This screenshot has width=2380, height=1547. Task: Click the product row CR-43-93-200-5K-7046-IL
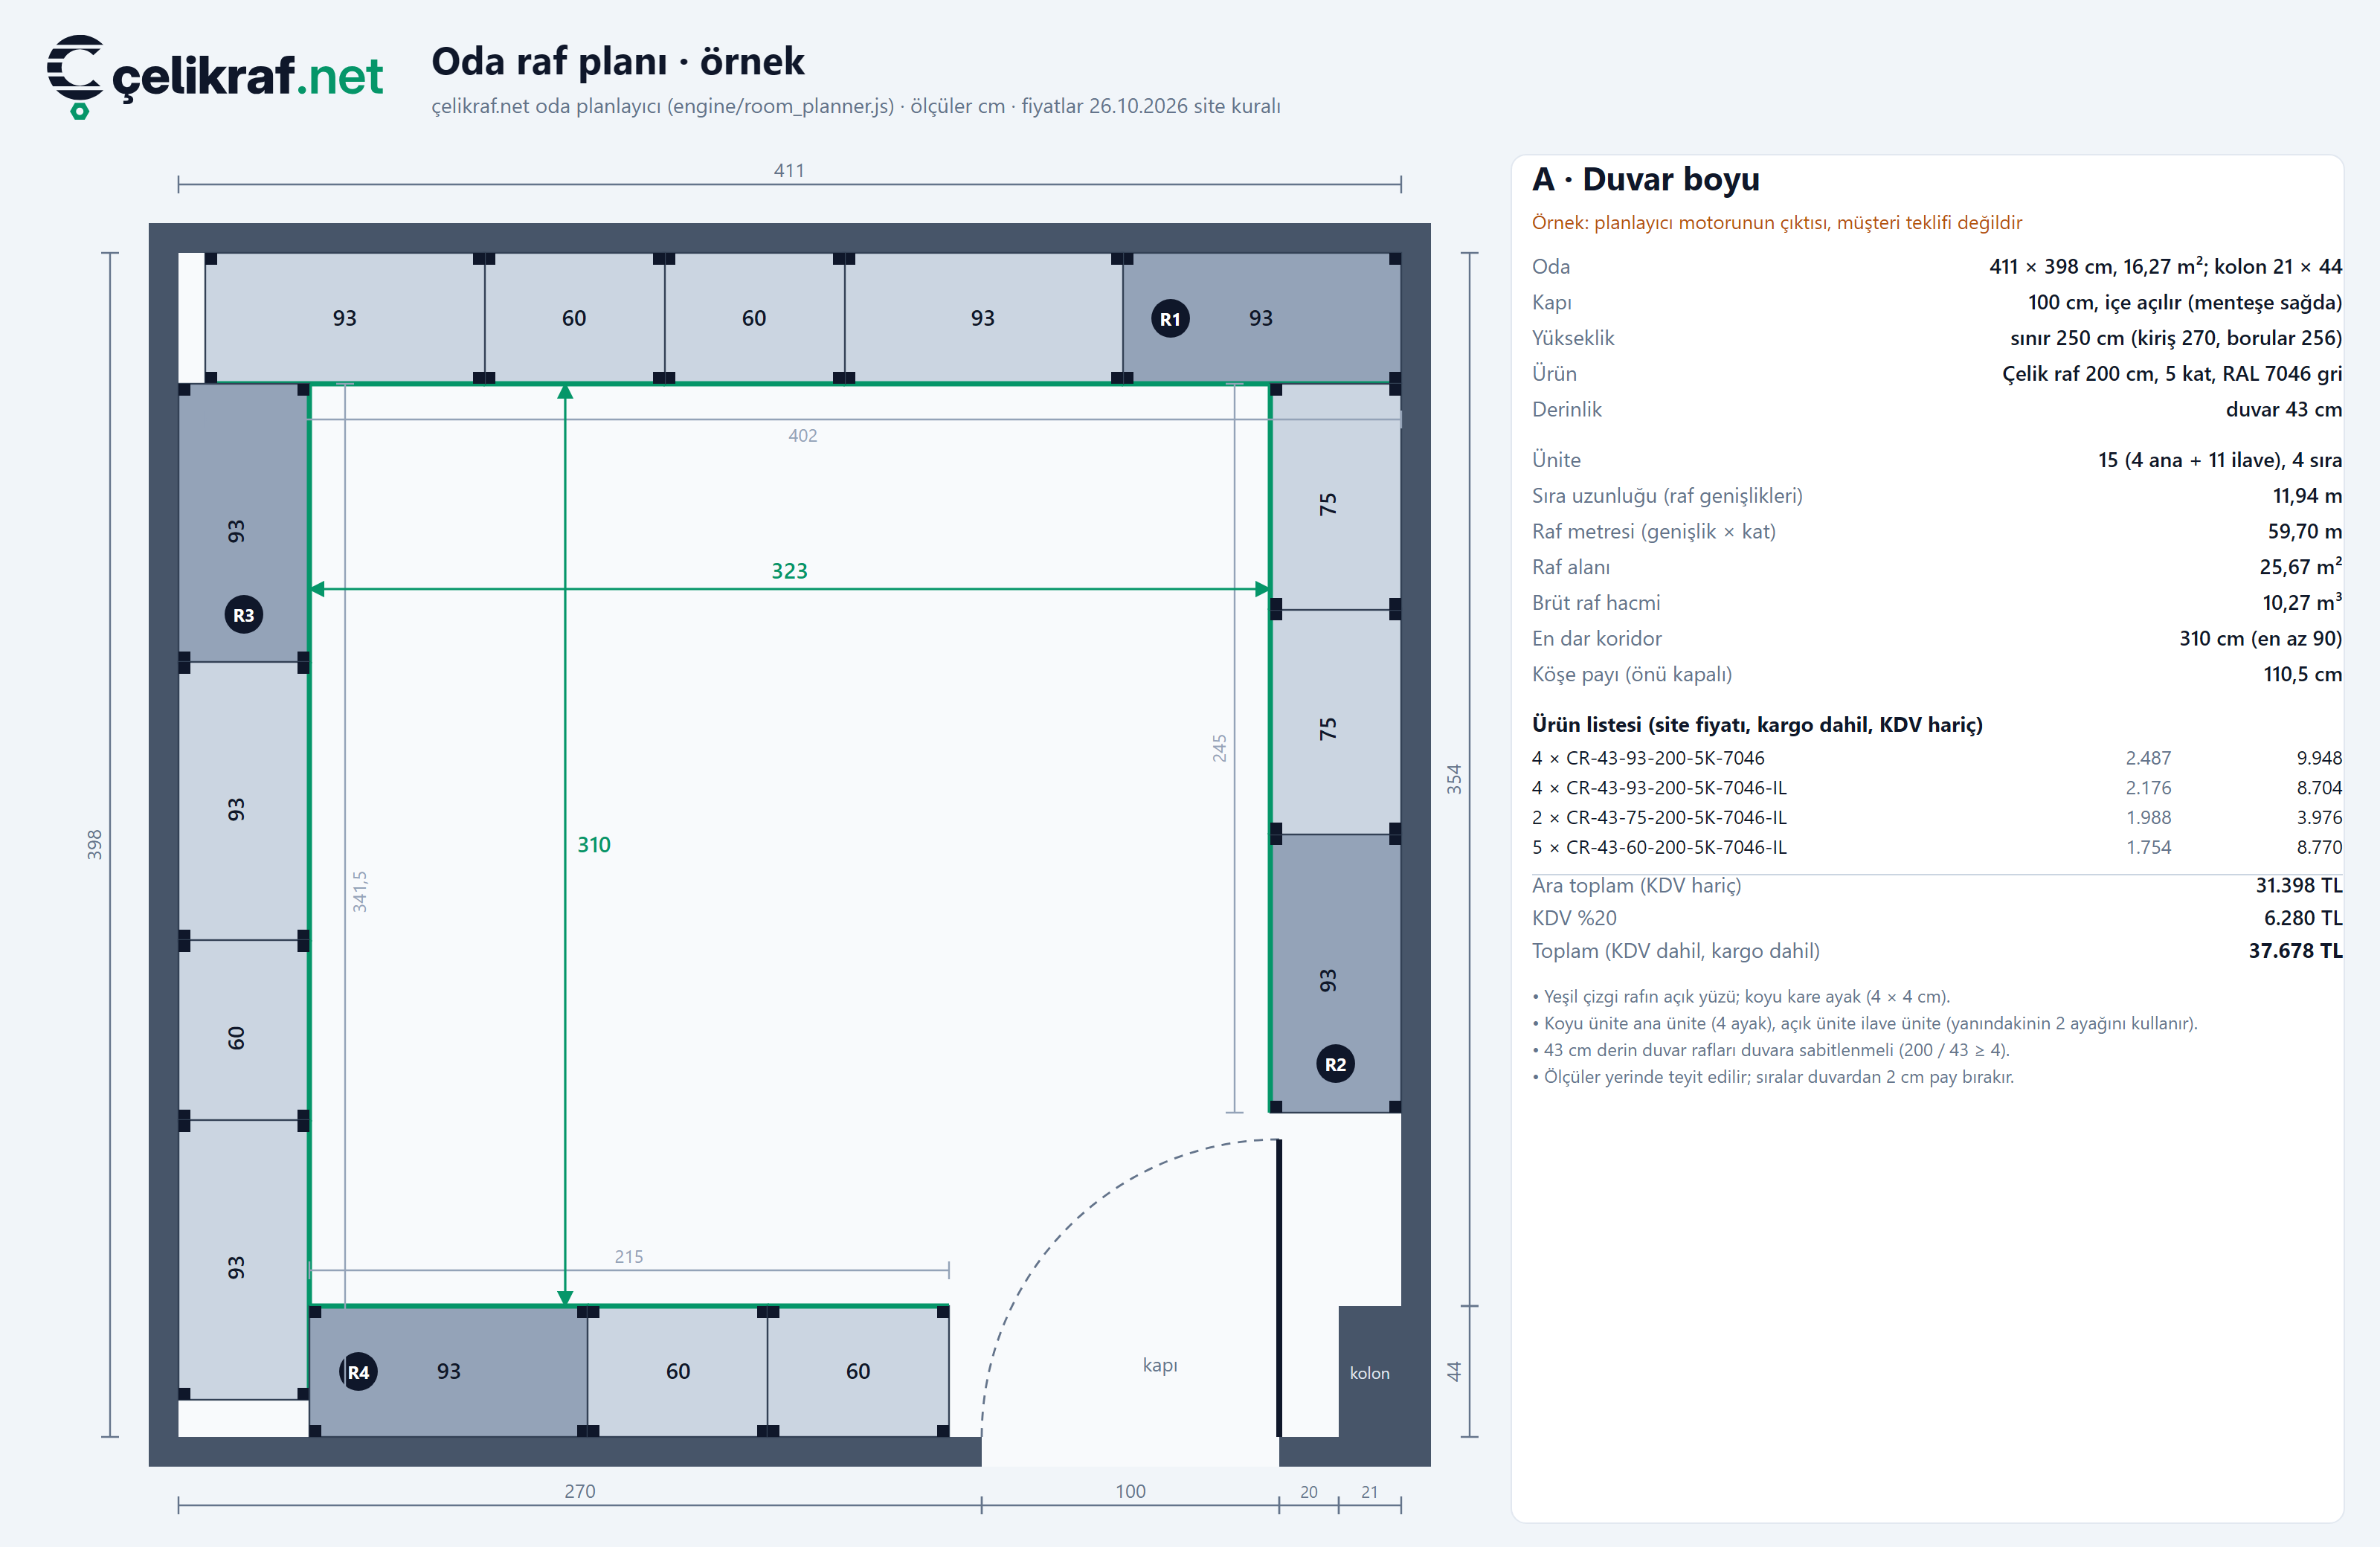tap(1937, 788)
